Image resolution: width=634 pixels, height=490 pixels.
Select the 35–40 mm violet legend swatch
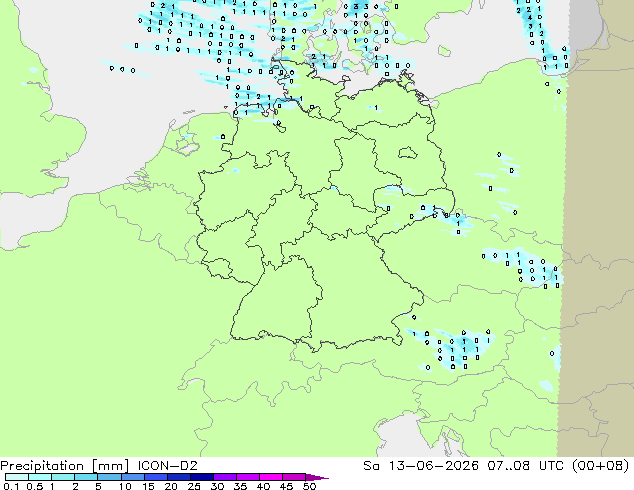[x=248, y=477]
